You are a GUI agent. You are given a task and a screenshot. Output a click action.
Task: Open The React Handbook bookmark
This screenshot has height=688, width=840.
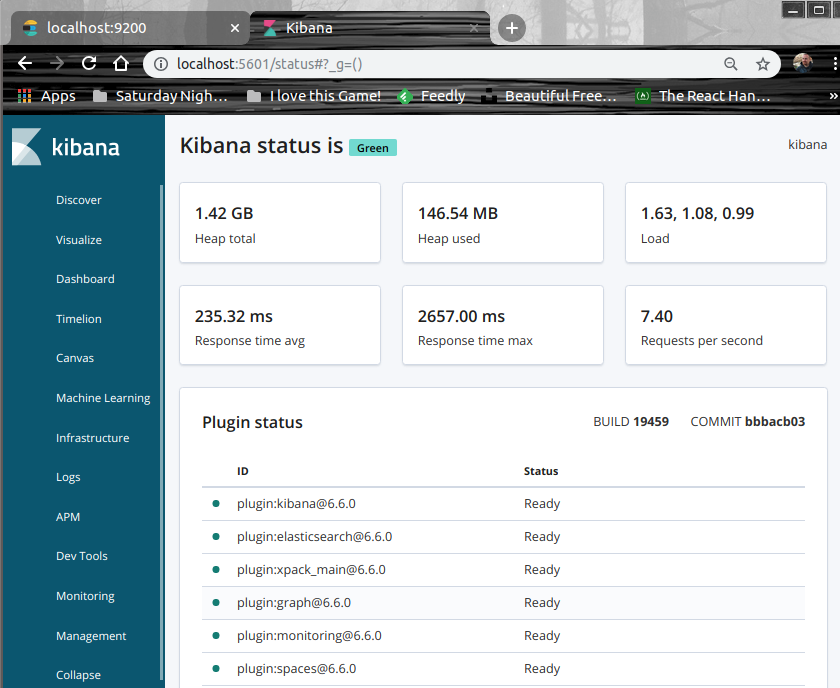[702, 96]
